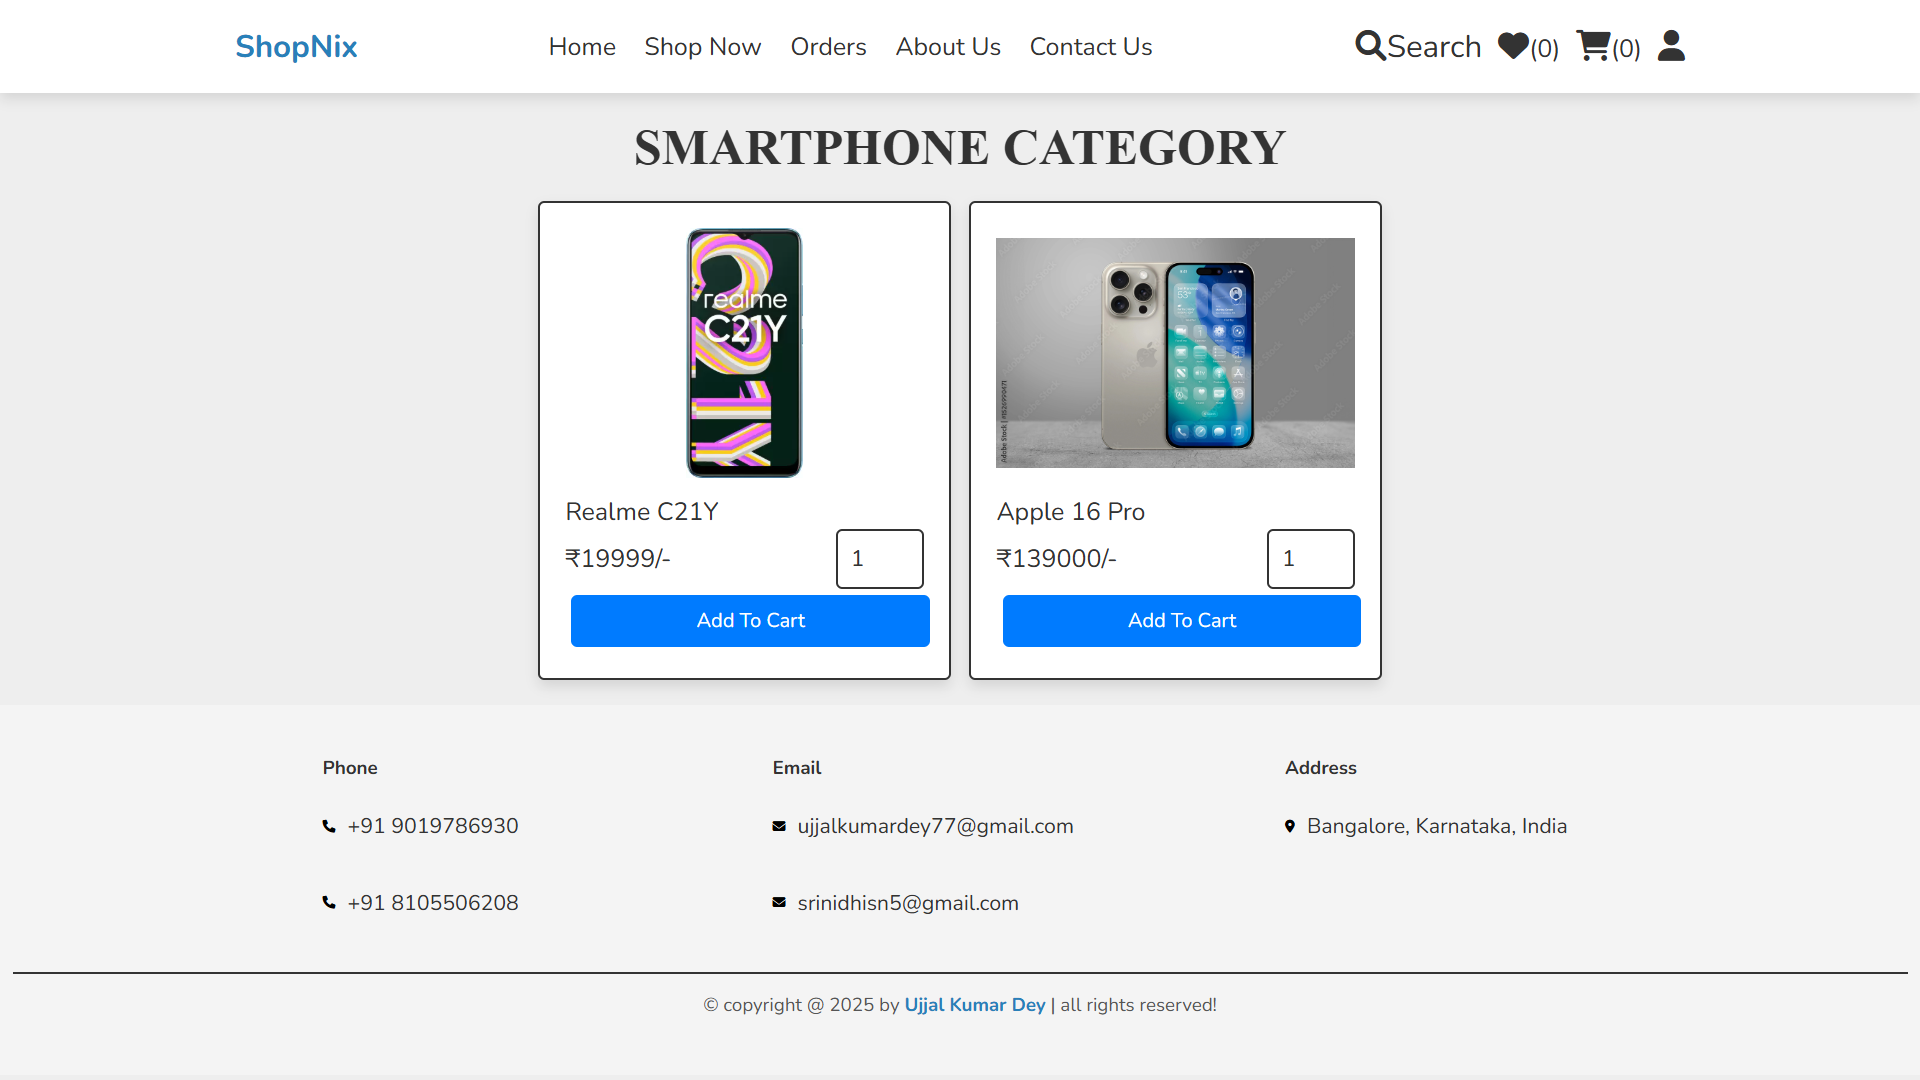Focus the Realme C21Y quantity field
This screenshot has height=1080, width=1920.
880,559
